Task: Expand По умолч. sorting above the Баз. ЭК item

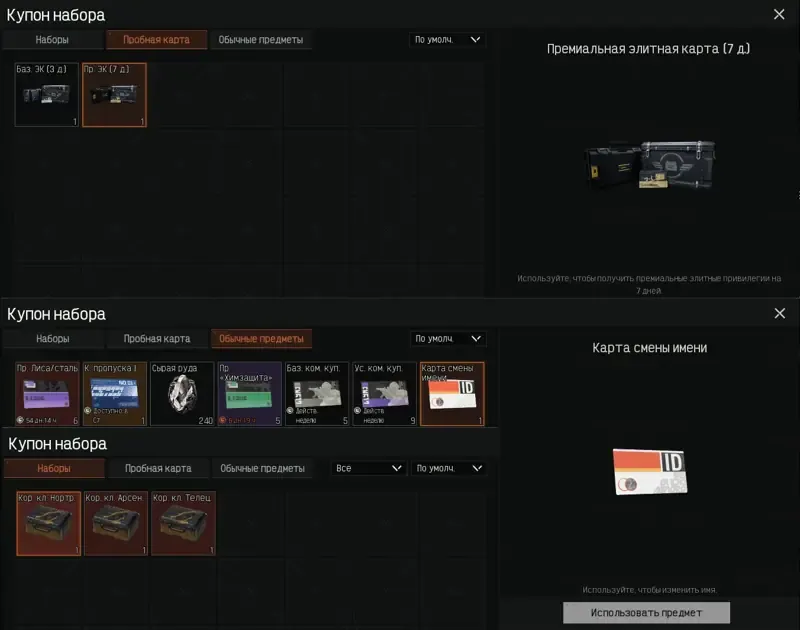Action: pyautogui.click(x=447, y=40)
